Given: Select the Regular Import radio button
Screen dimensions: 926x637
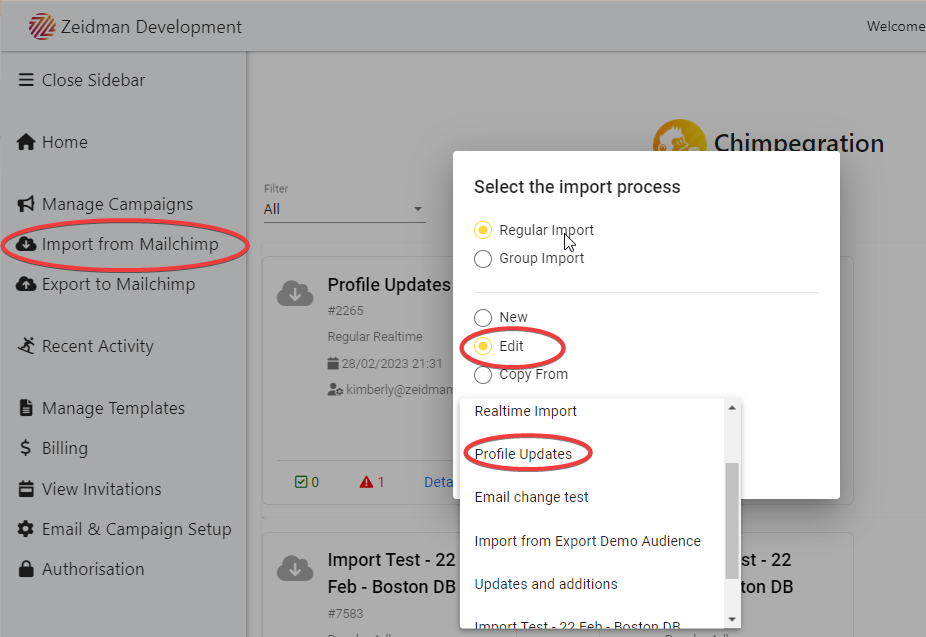Looking at the screenshot, I should tap(483, 230).
